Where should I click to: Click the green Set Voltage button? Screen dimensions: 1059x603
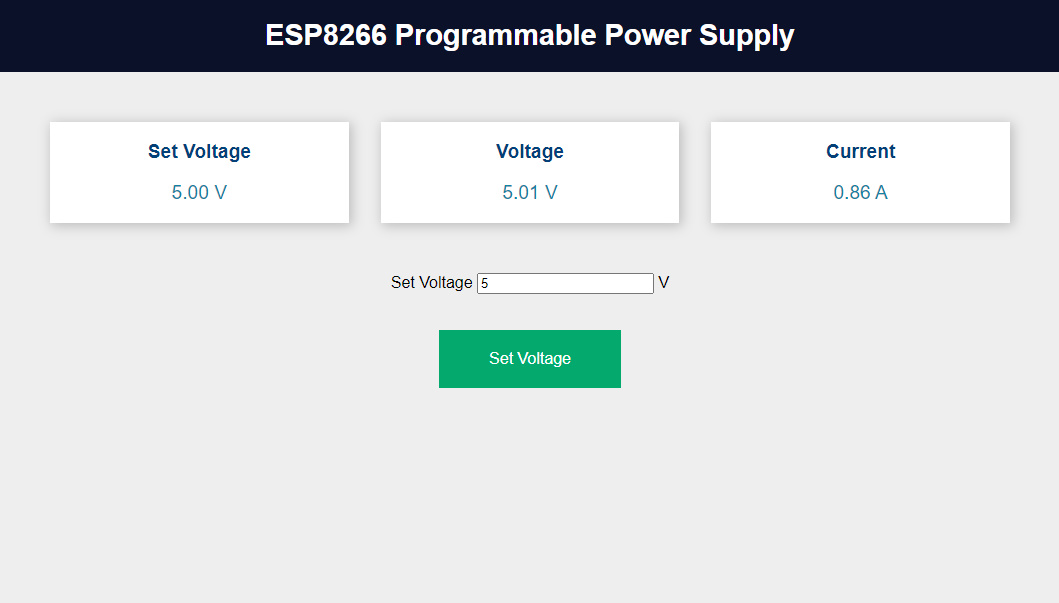click(x=529, y=358)
